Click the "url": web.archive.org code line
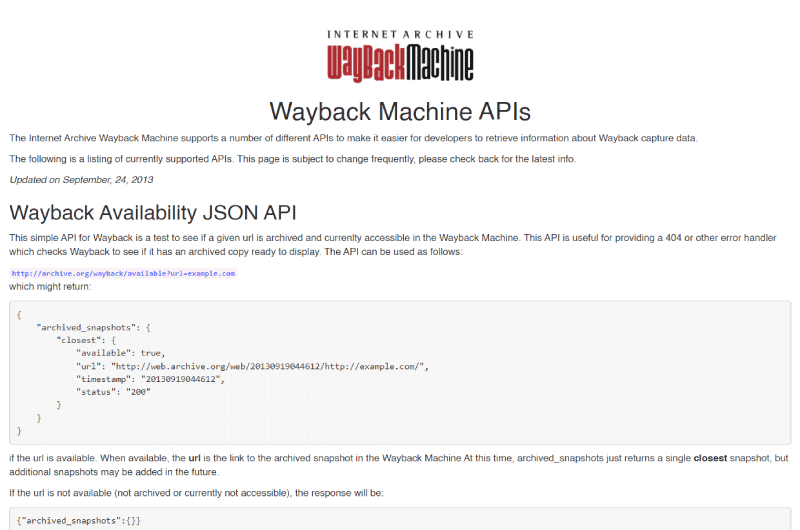This screenshot has height=530, width=800. pyautogui.click(x=252, y=366)
